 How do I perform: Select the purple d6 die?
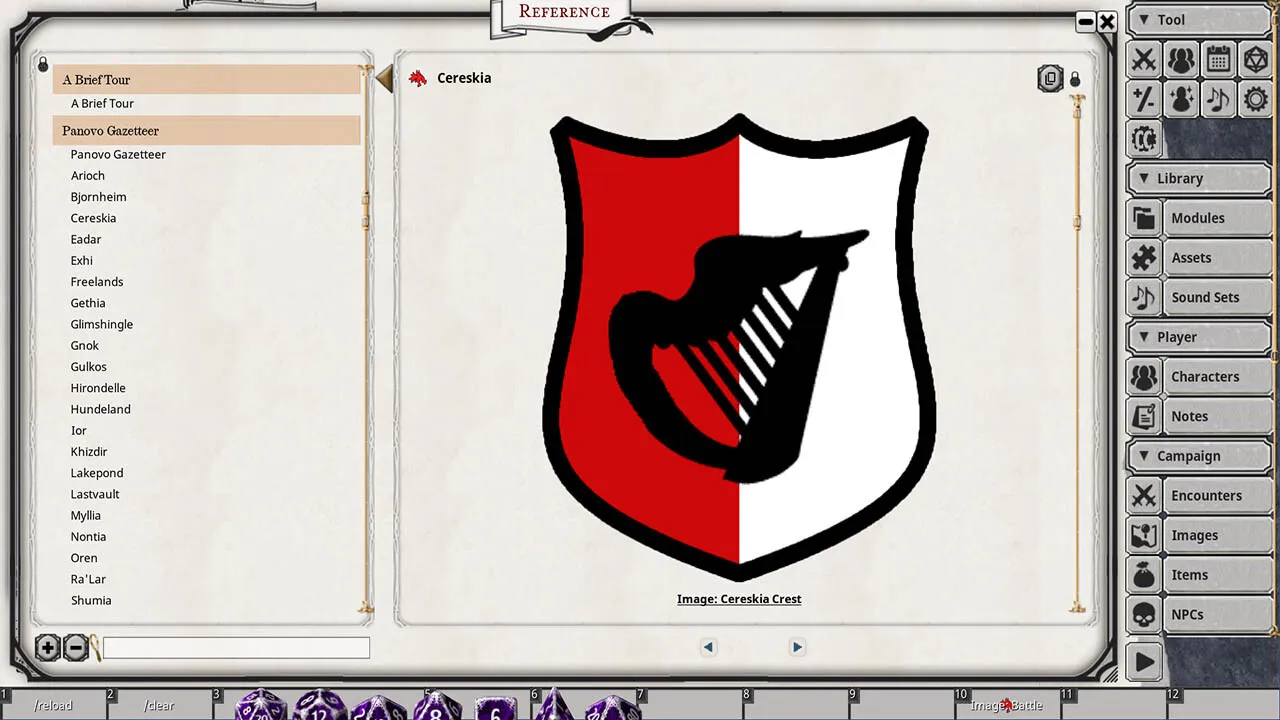tap(495, 706)
